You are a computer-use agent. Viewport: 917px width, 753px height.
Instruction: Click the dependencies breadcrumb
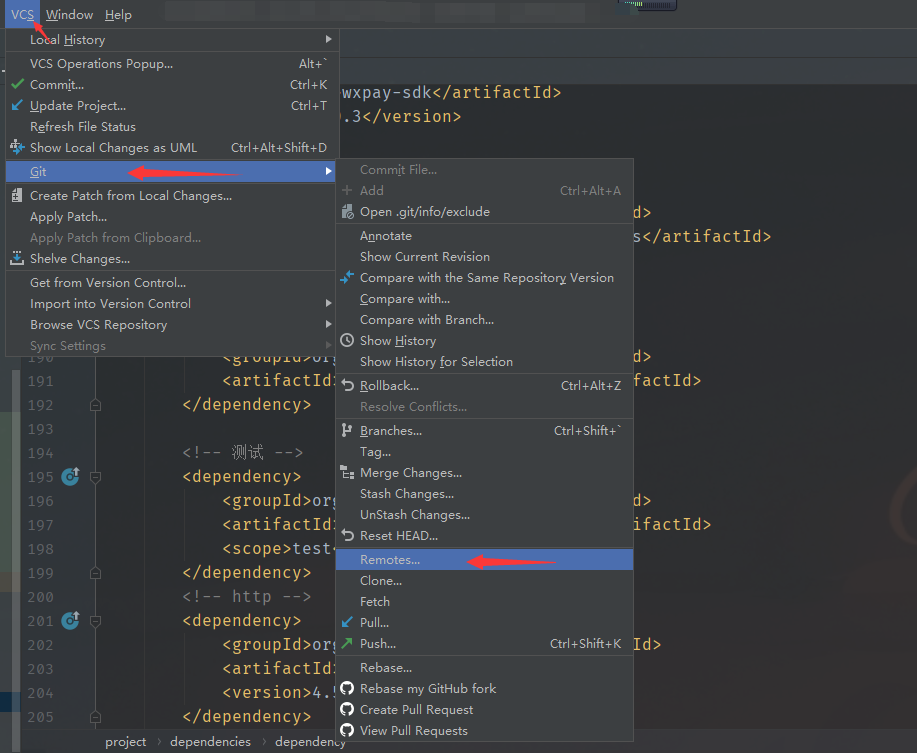[211, 741]
